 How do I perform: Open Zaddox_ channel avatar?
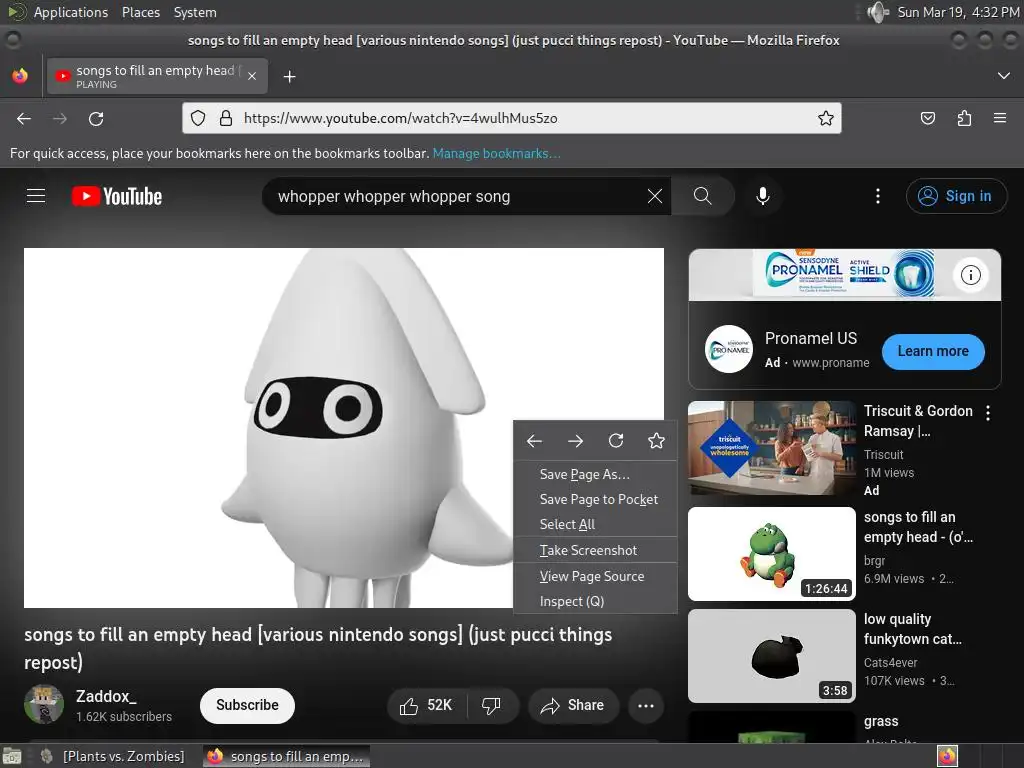click(x=44, y=704)
